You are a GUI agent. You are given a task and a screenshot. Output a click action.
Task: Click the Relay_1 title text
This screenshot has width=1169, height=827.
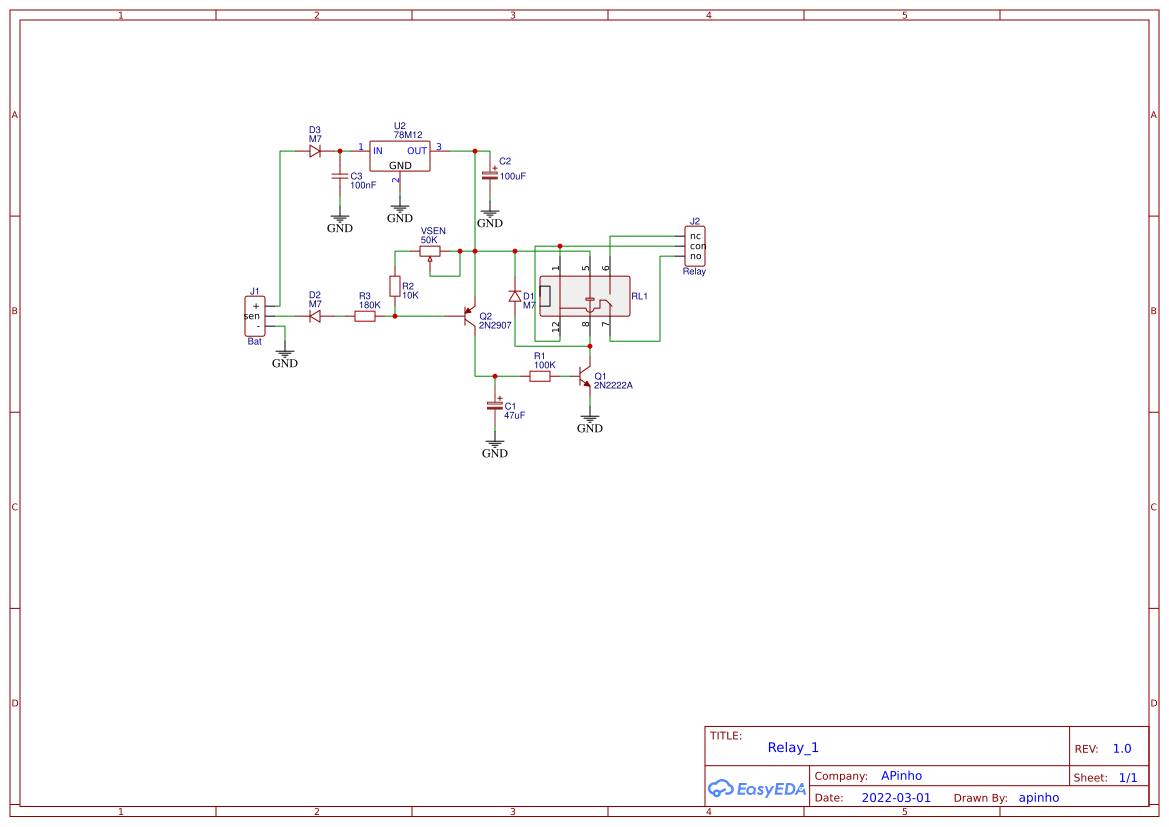(793, 747)
